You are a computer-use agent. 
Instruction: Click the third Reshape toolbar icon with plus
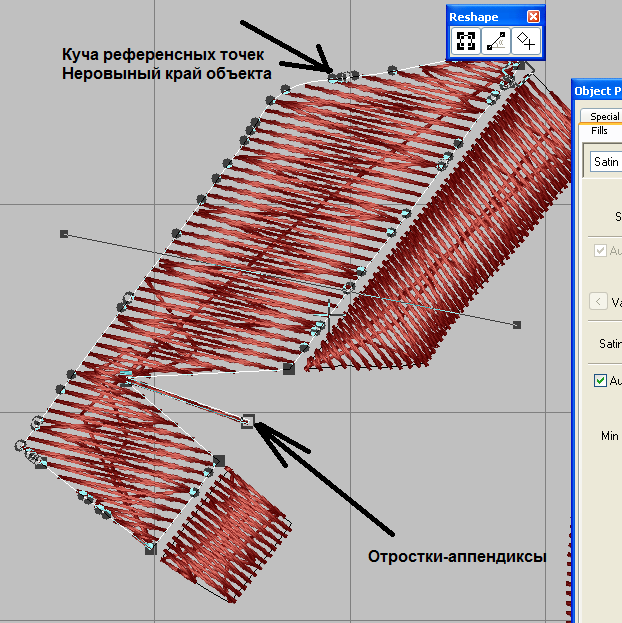525,41
